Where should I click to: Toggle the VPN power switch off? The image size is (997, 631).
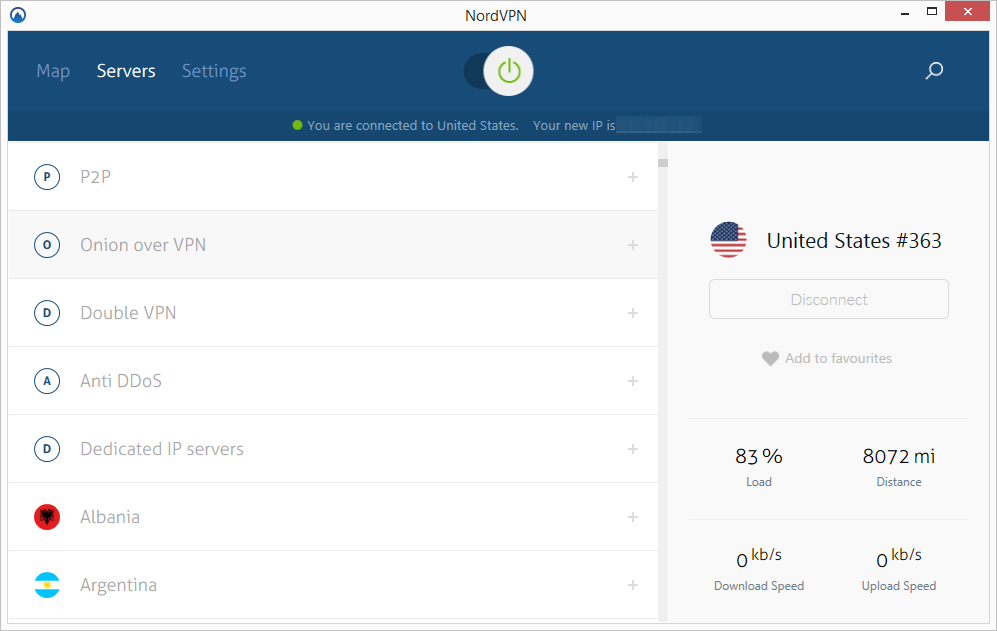pyautogui.click(x=500, y=71)
